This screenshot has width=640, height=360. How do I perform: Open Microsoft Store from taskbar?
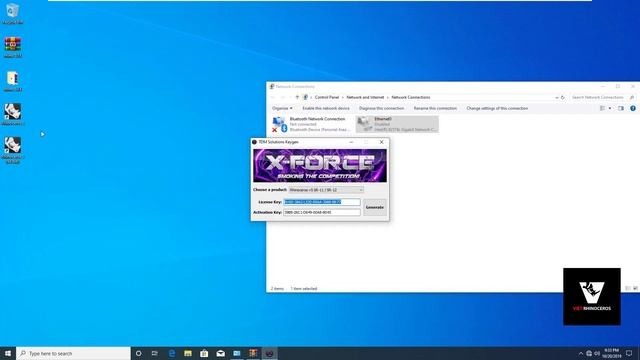[204, 353]
